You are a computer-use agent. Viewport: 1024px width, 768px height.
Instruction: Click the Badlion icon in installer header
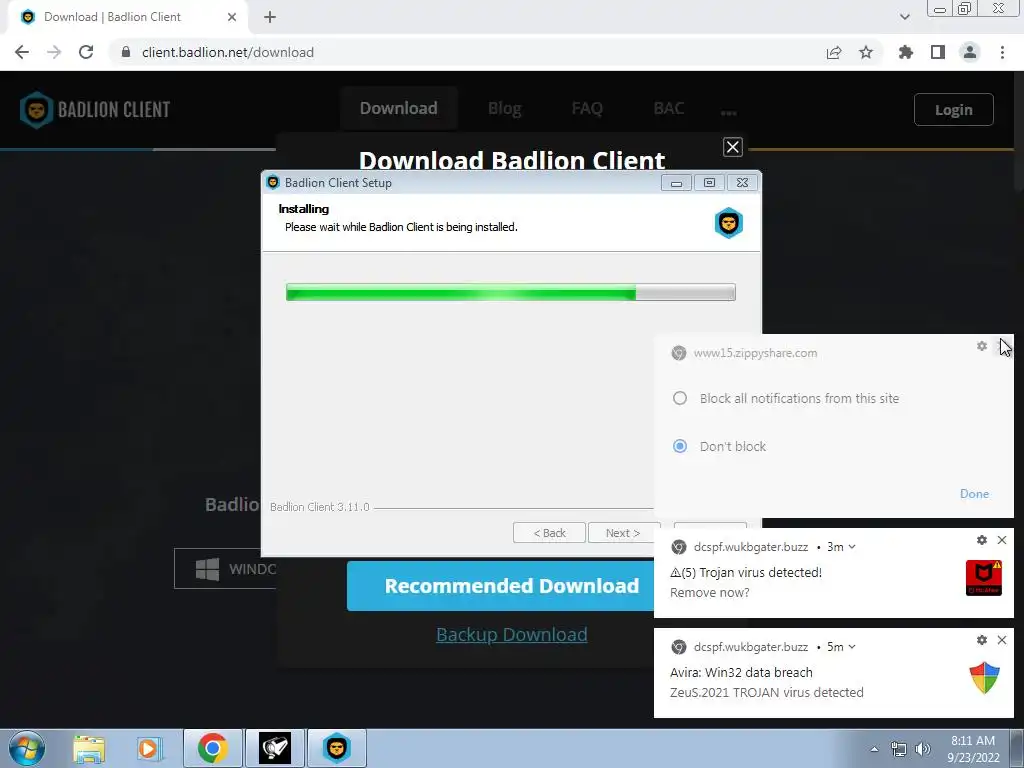(728, 223)
